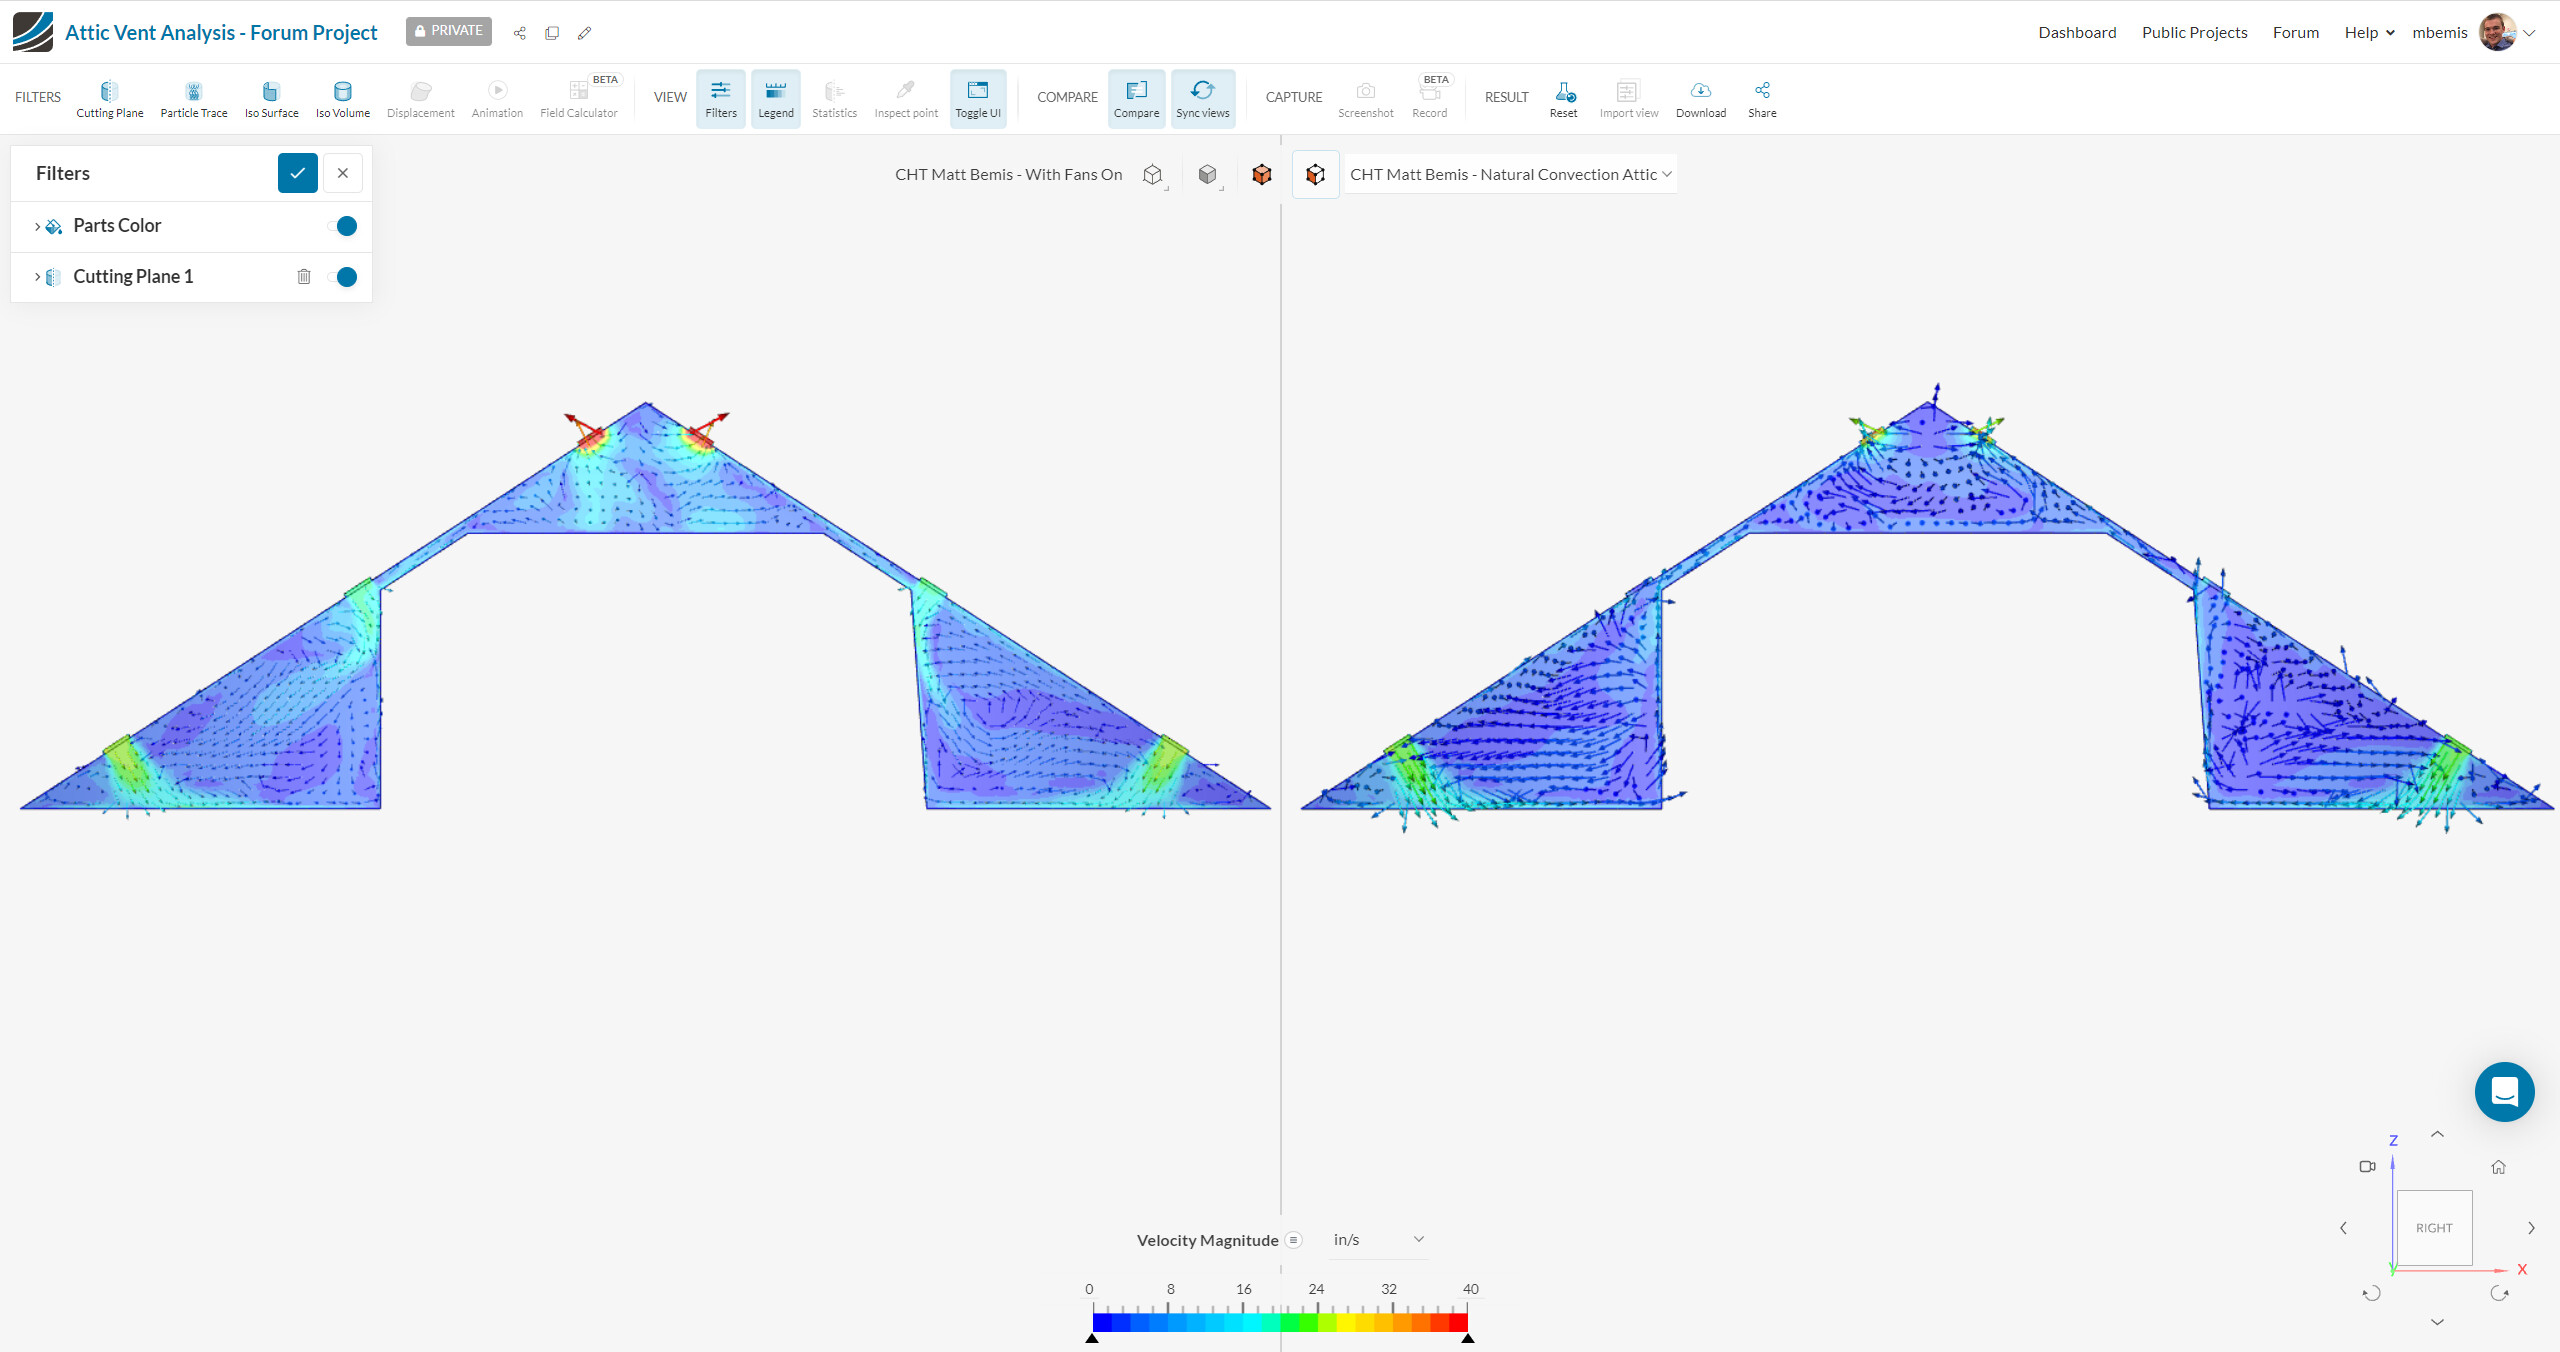
Task: Toggle Cutting Plane 1 visibility switch
Action: [x=343, y=277]
